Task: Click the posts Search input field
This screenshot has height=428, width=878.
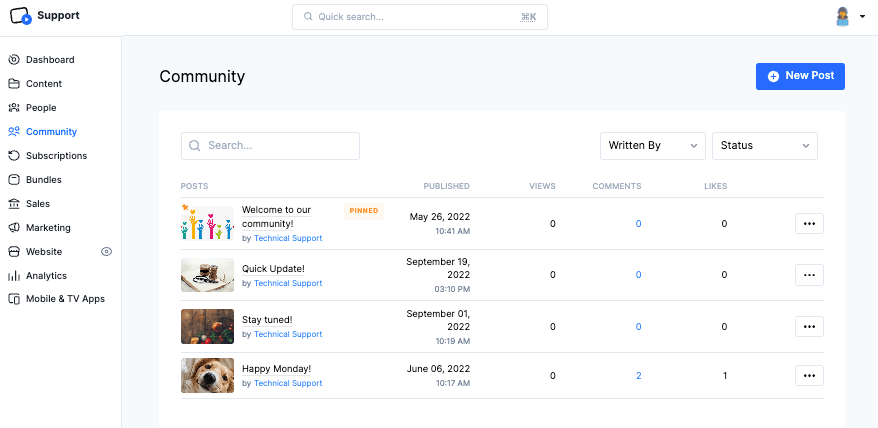Action: (x=270, y=146)
